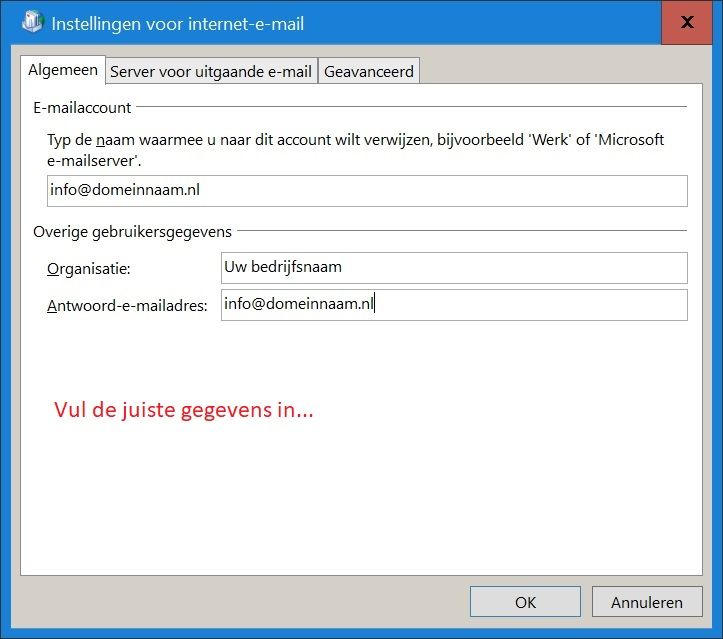The image size is (723, 639).
Task: Click the Organisatie label
Action: coord(89,269)
